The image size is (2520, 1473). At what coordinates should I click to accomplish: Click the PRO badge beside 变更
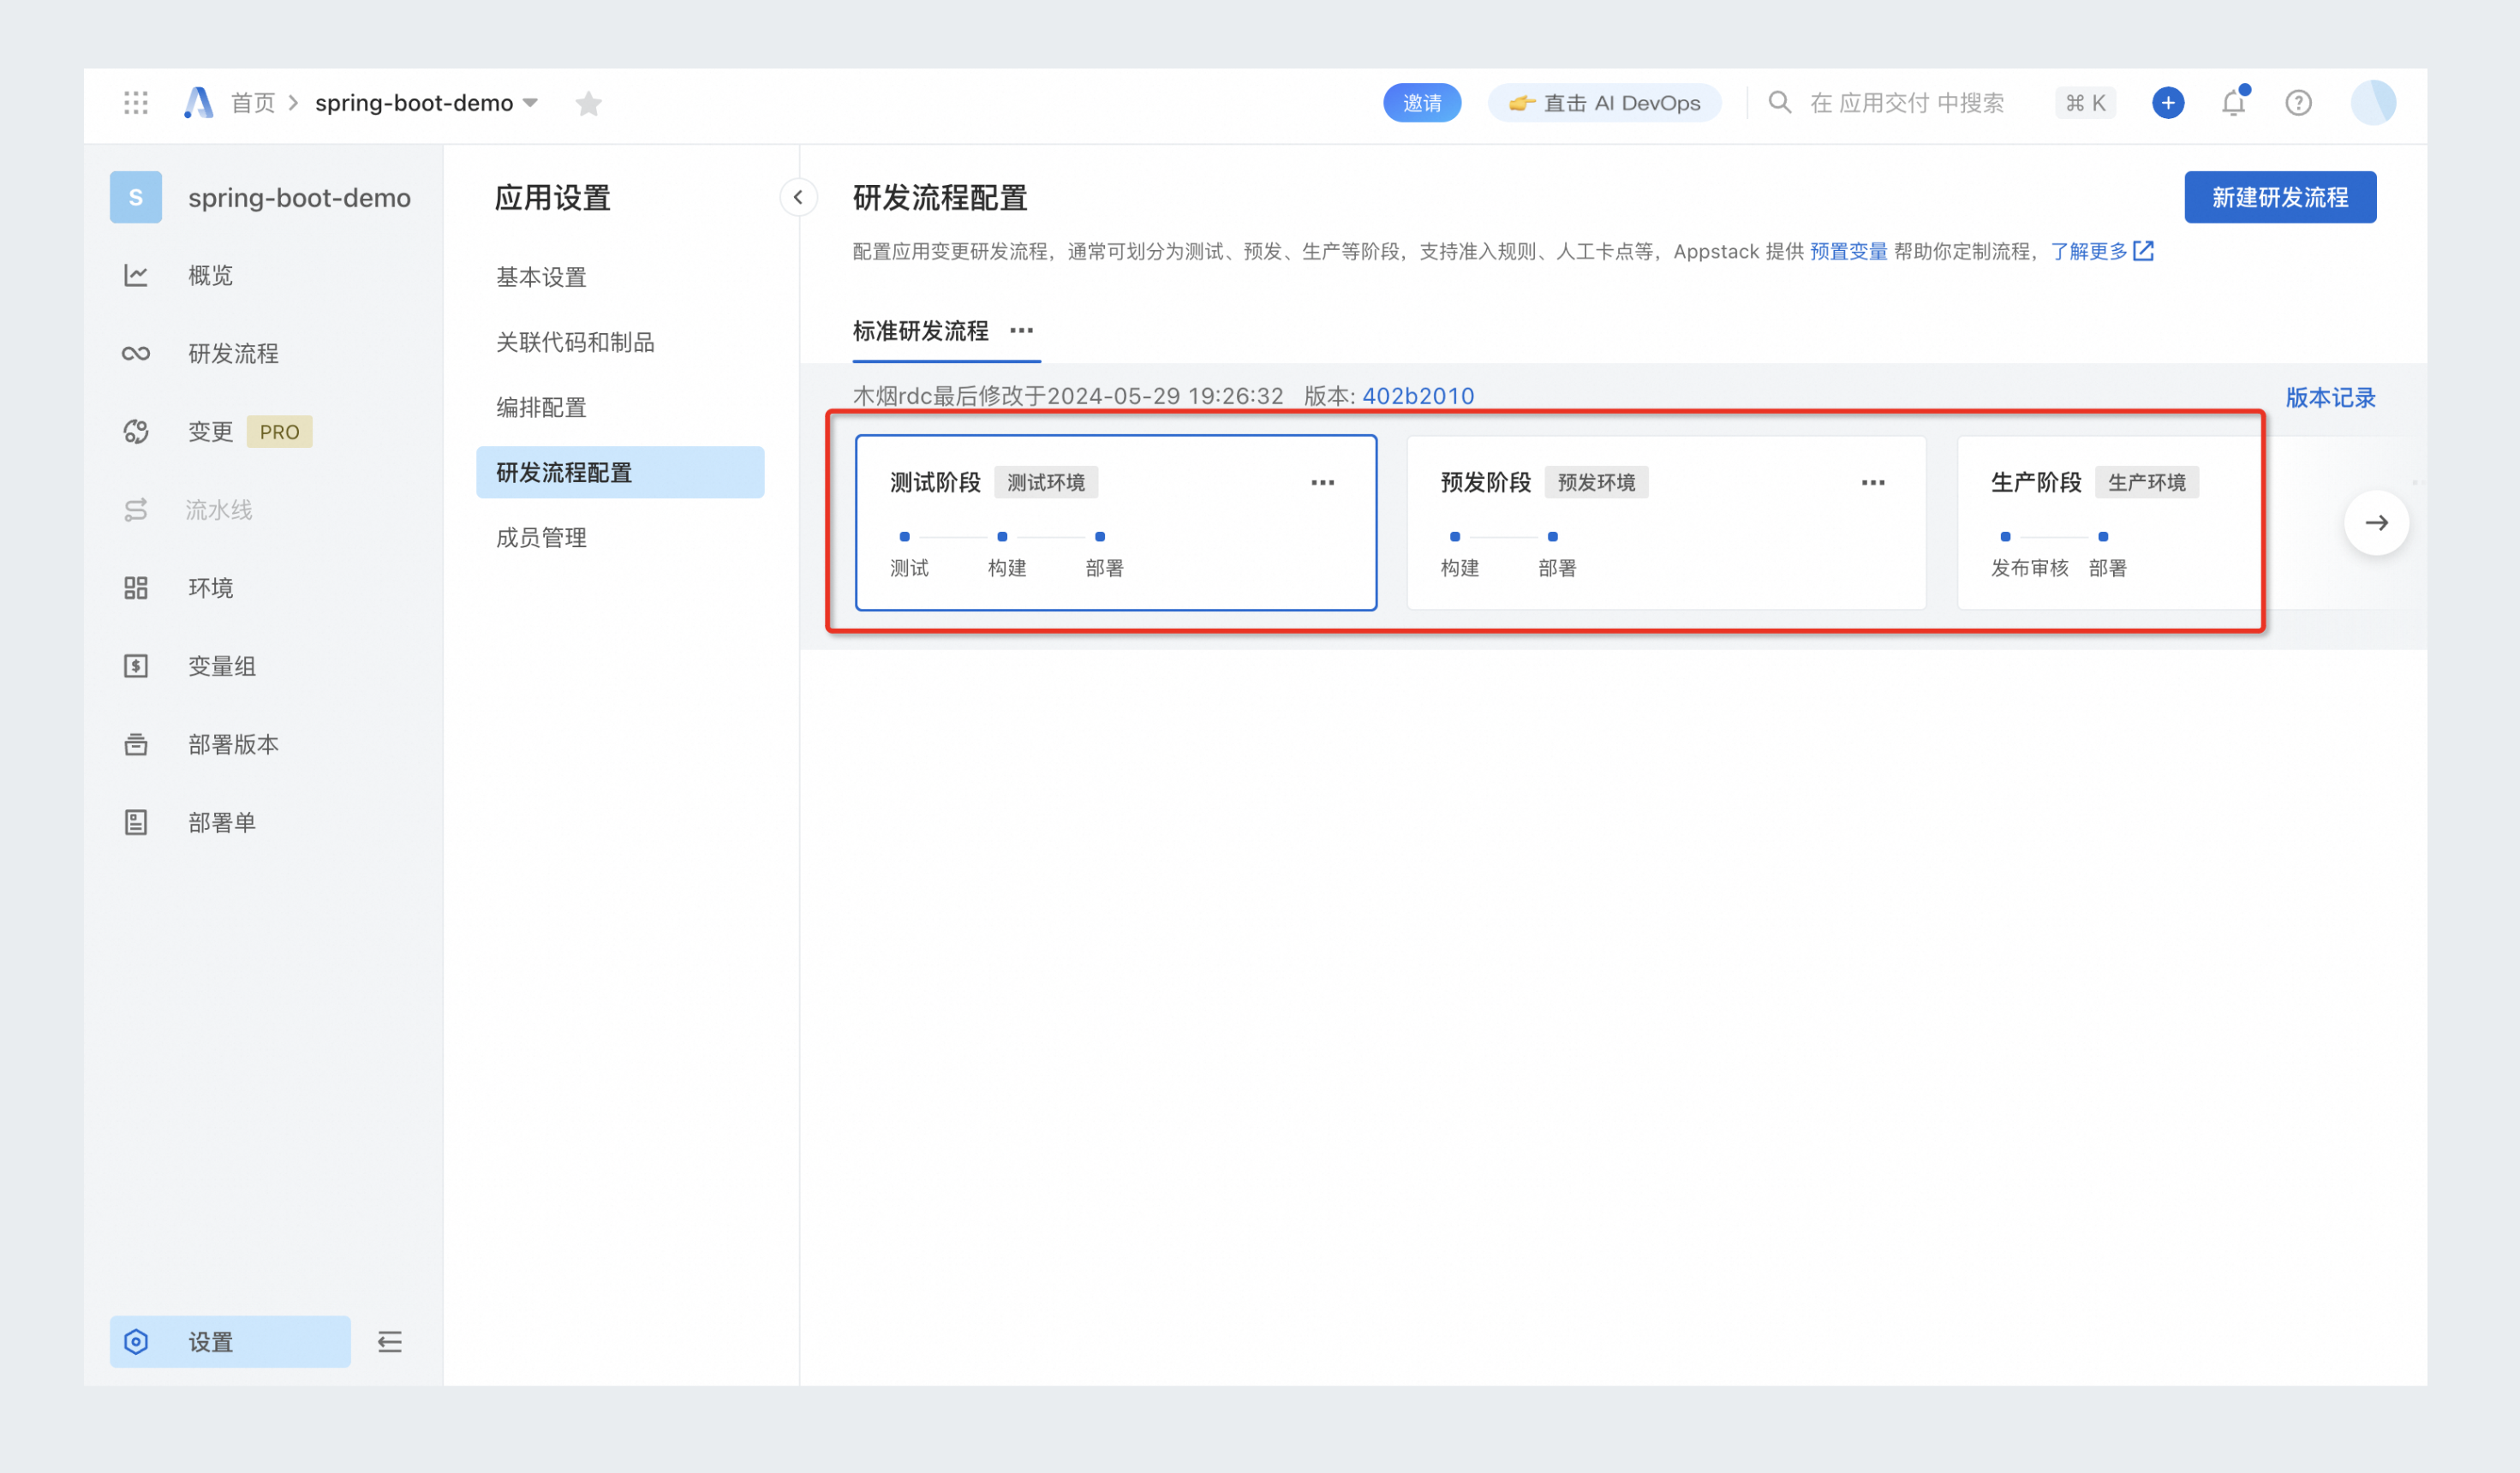(279, 432)
